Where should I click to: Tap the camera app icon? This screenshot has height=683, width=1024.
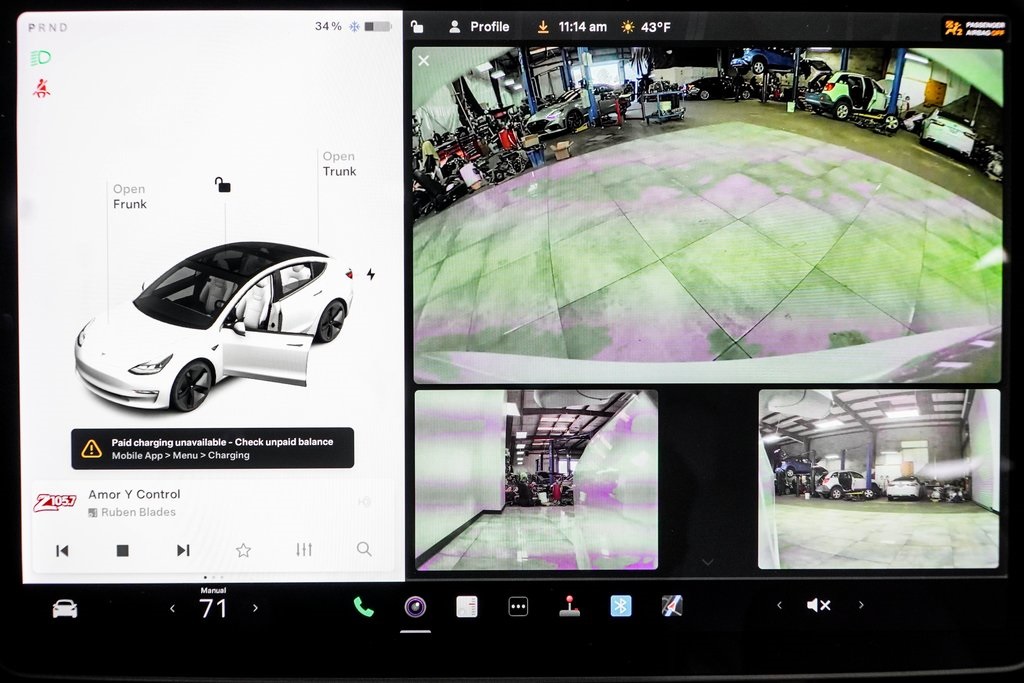[x=415, y=607]
